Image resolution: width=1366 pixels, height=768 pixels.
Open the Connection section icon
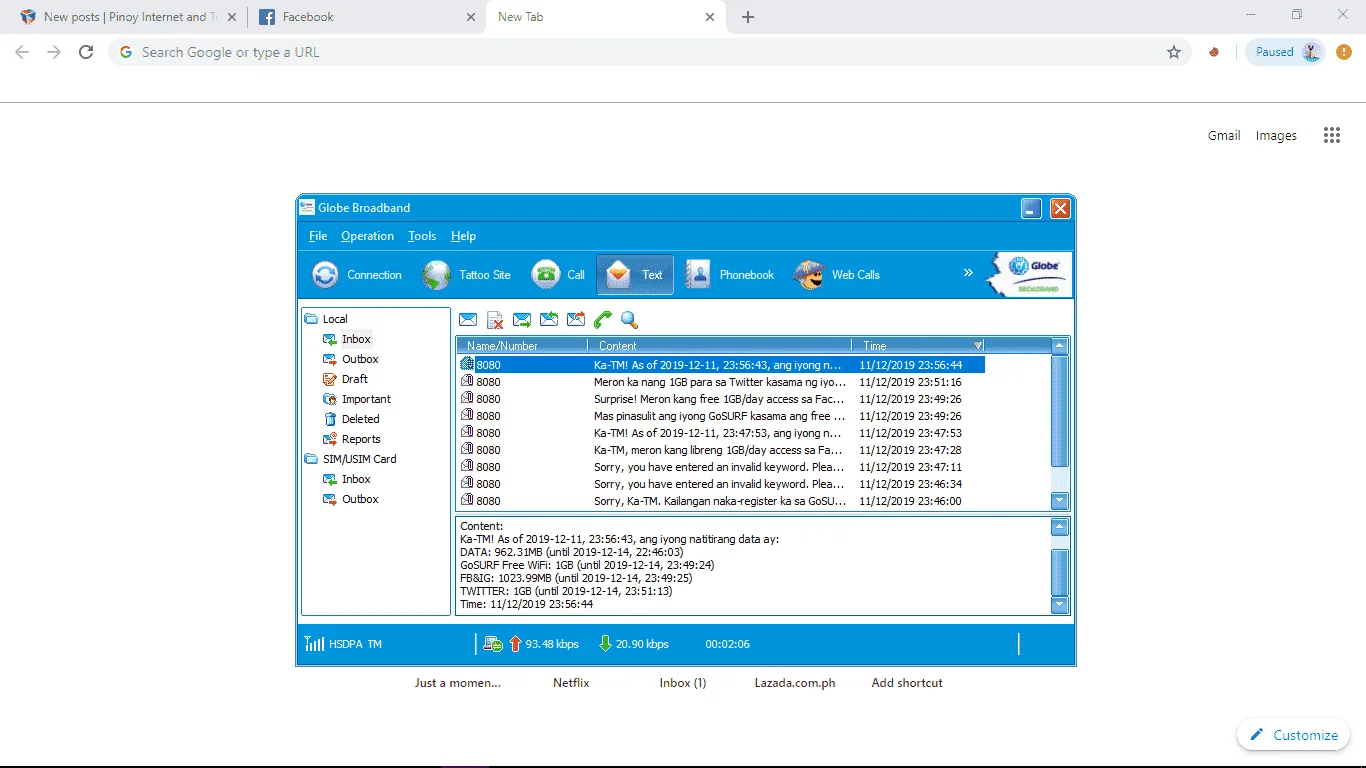(x=325, y=275)
